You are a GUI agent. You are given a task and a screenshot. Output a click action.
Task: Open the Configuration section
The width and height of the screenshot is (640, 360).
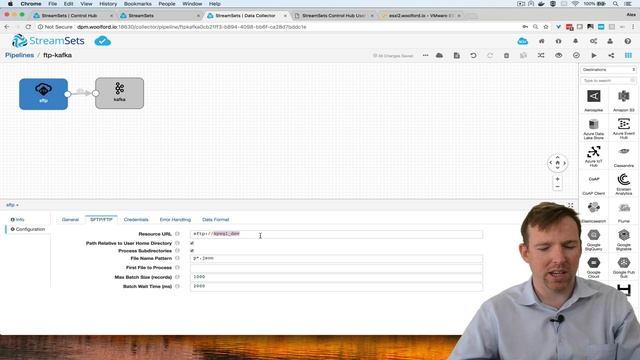pos(28,229)
